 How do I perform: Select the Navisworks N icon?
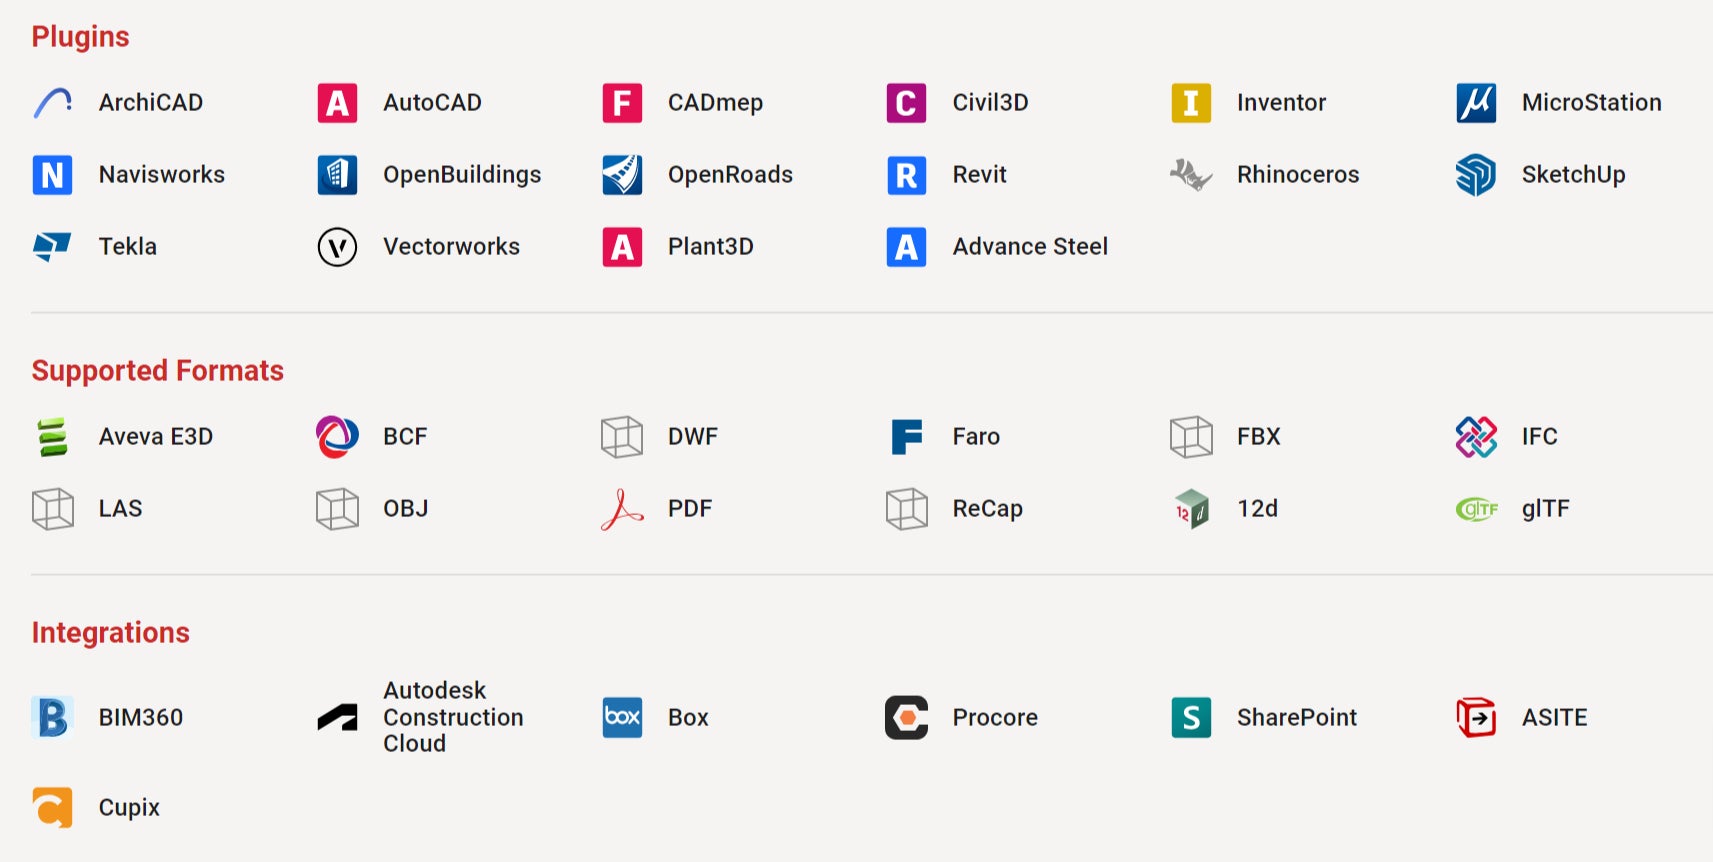[53, 175]
